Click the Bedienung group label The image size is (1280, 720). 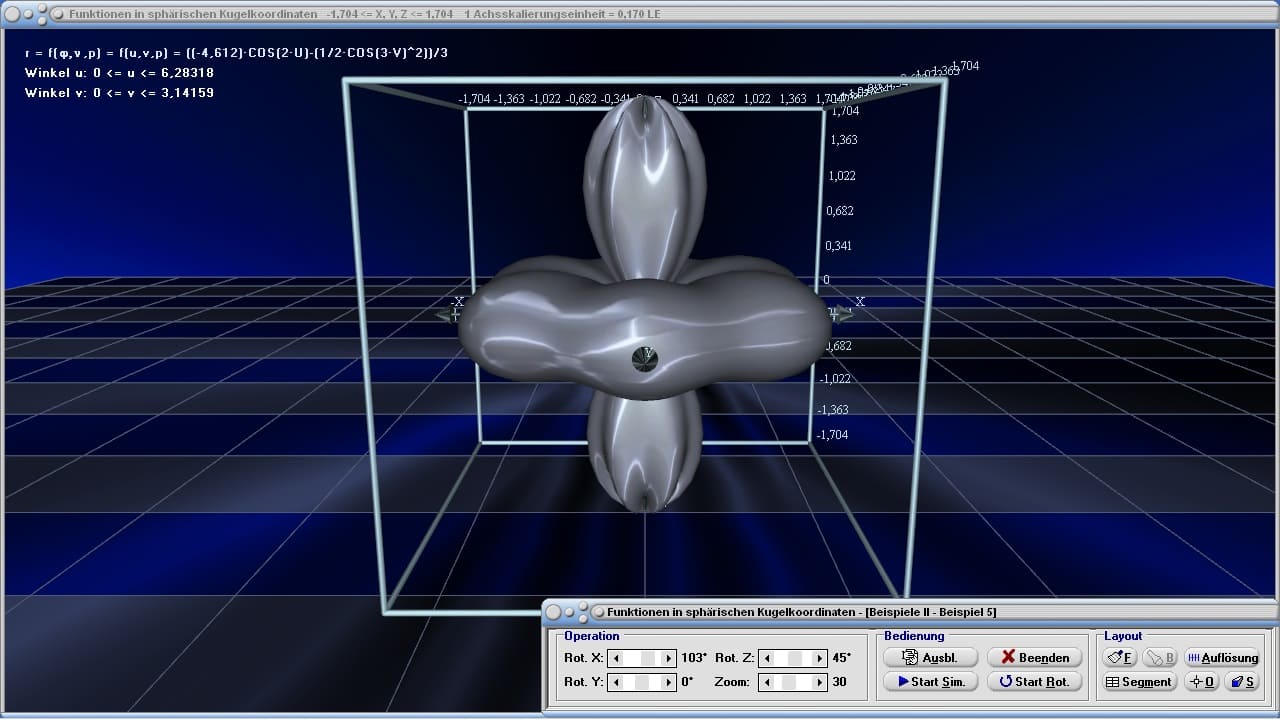point(914,636)
